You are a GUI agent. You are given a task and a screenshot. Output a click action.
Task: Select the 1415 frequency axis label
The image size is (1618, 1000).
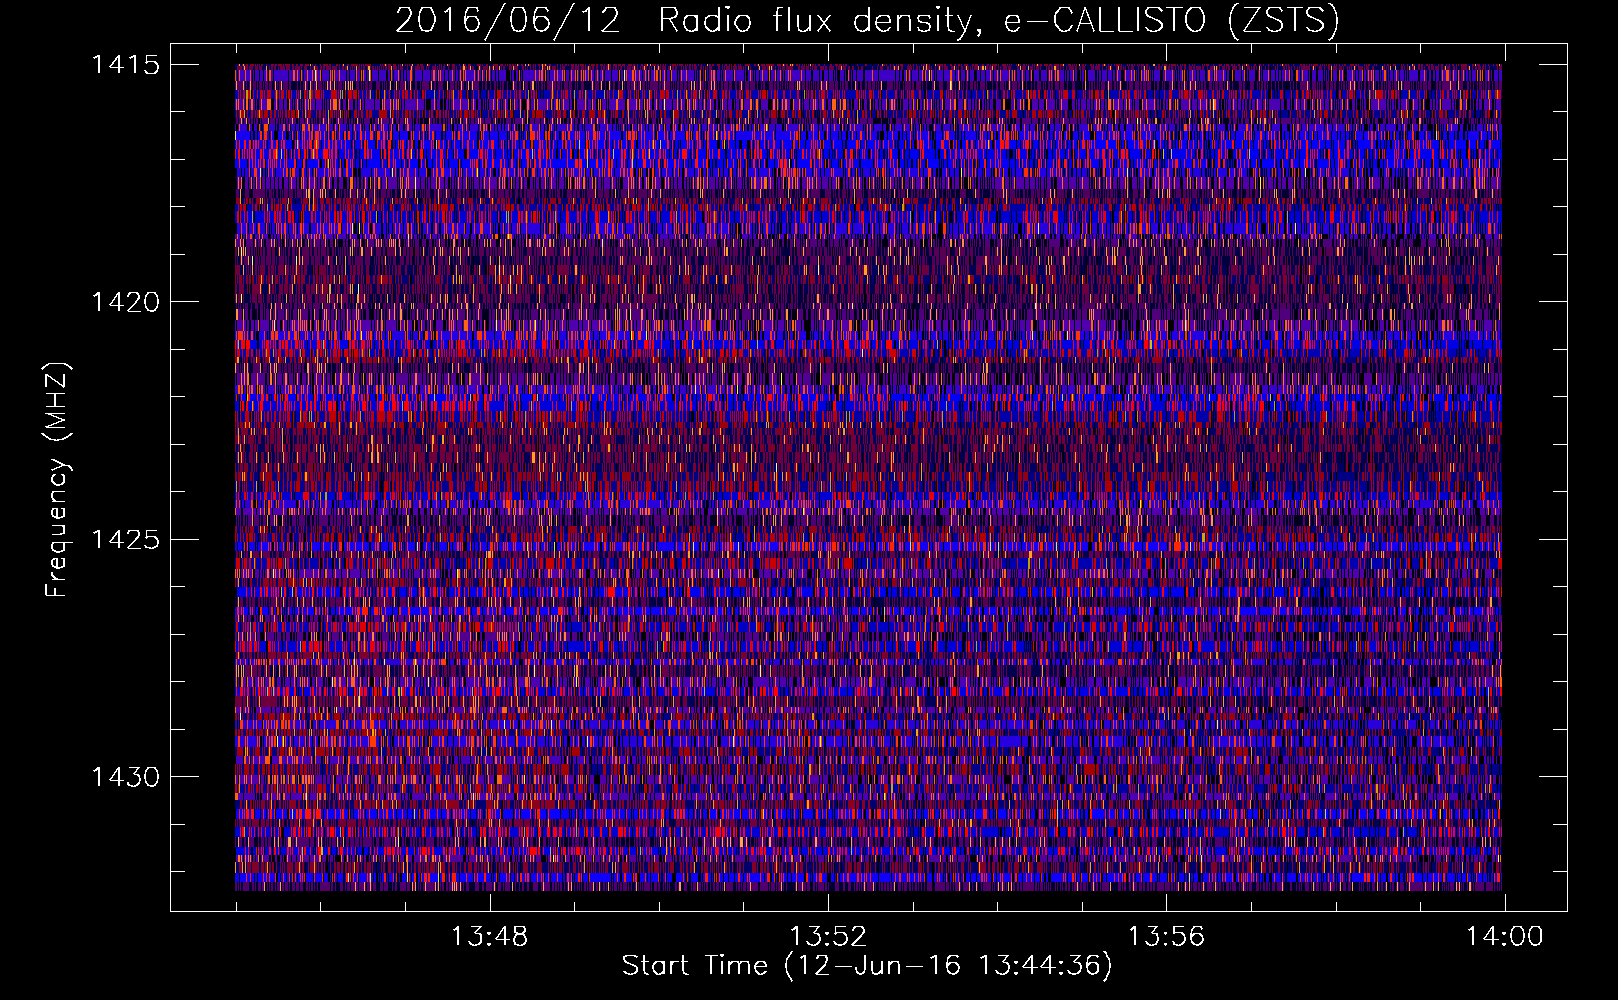click(x=125, y=65)
